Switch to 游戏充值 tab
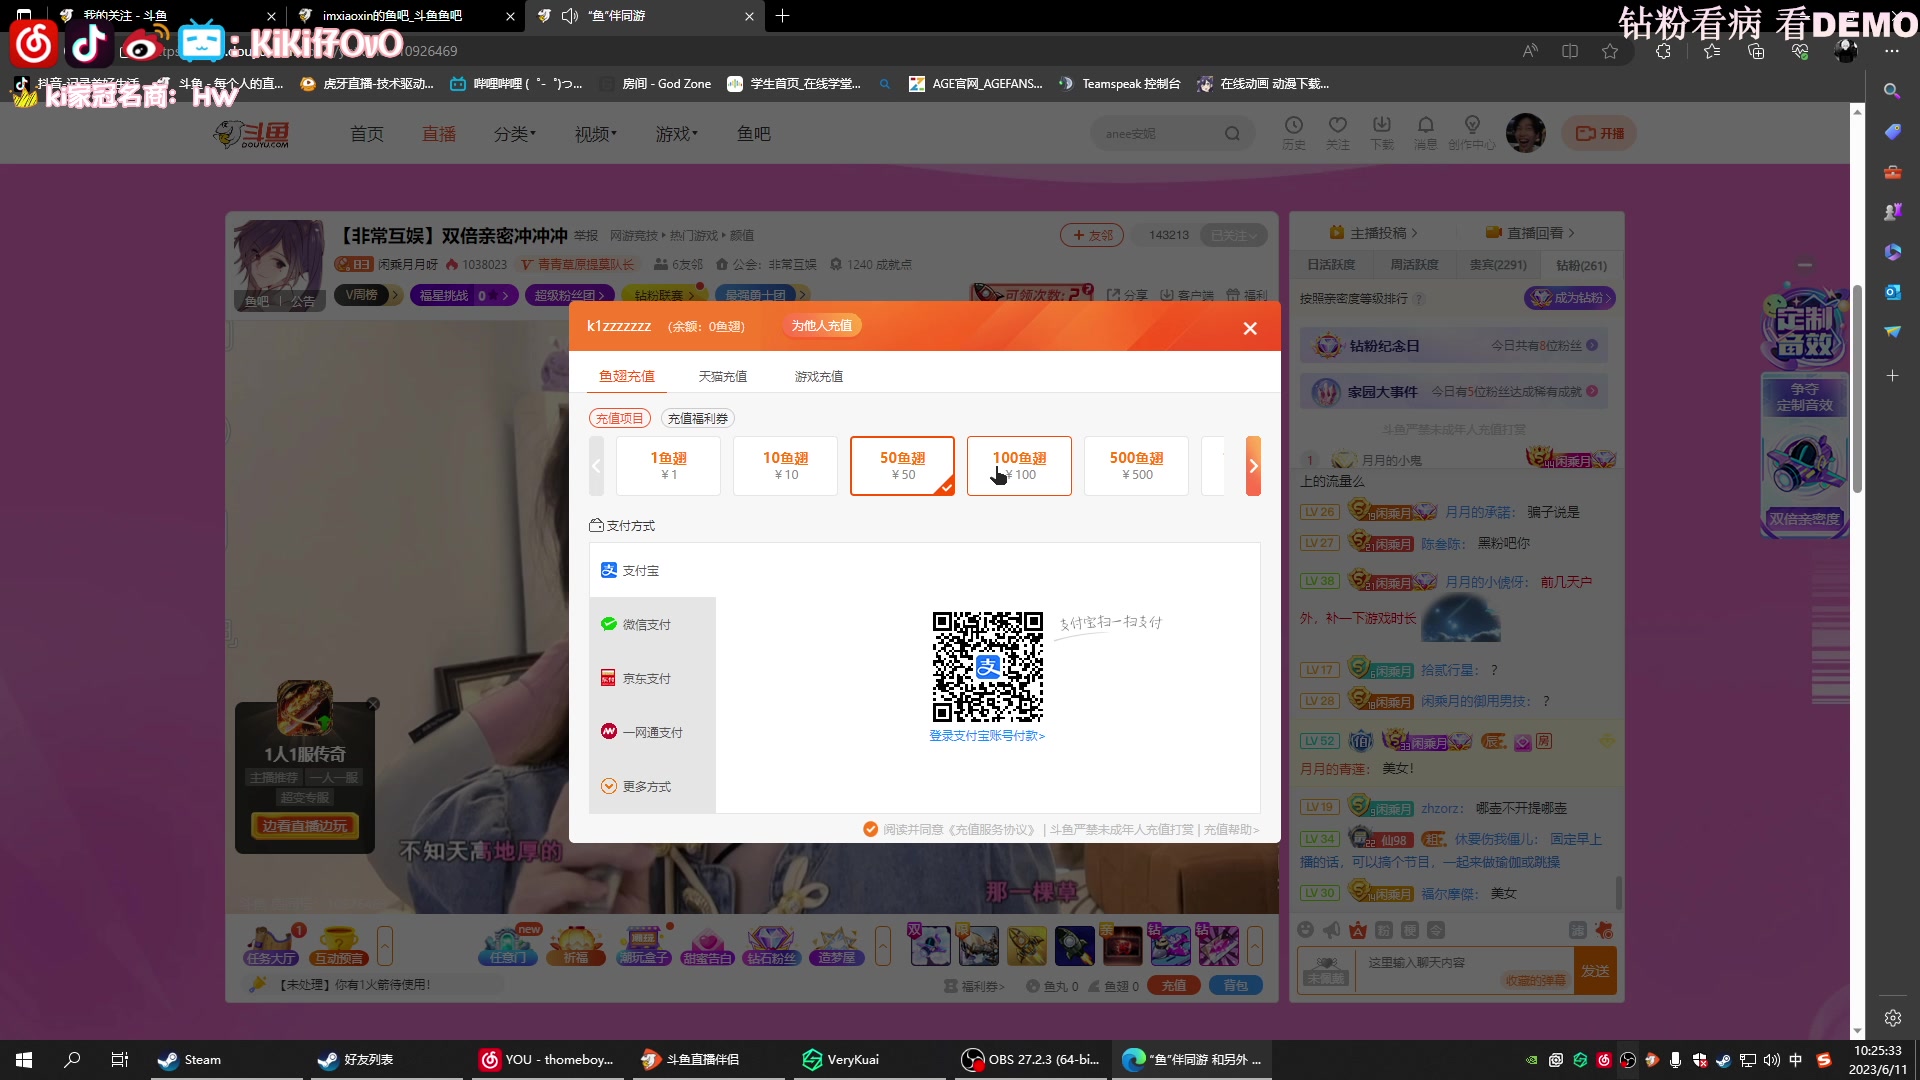 (819, 376)
